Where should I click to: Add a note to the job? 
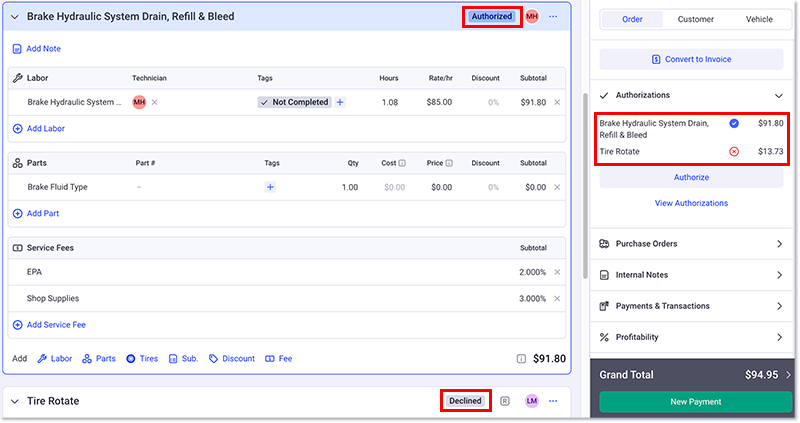click(37, 49)
